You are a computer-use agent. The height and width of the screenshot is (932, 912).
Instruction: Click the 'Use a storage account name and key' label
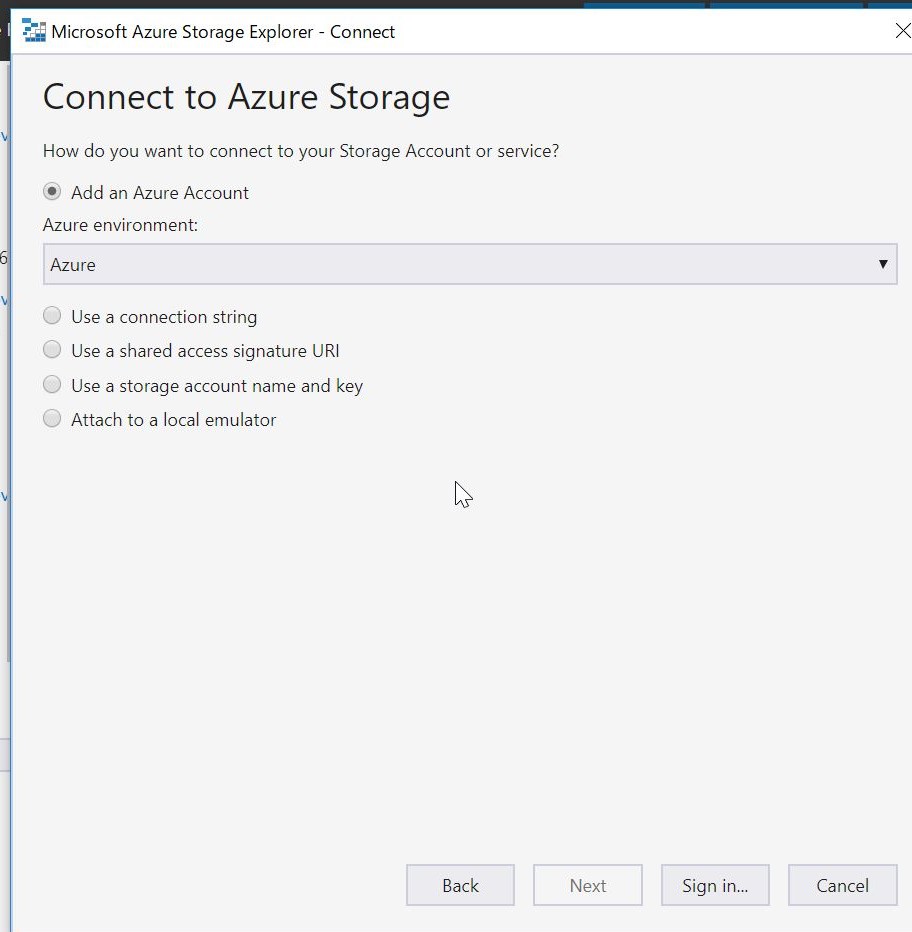pos(217,386)
